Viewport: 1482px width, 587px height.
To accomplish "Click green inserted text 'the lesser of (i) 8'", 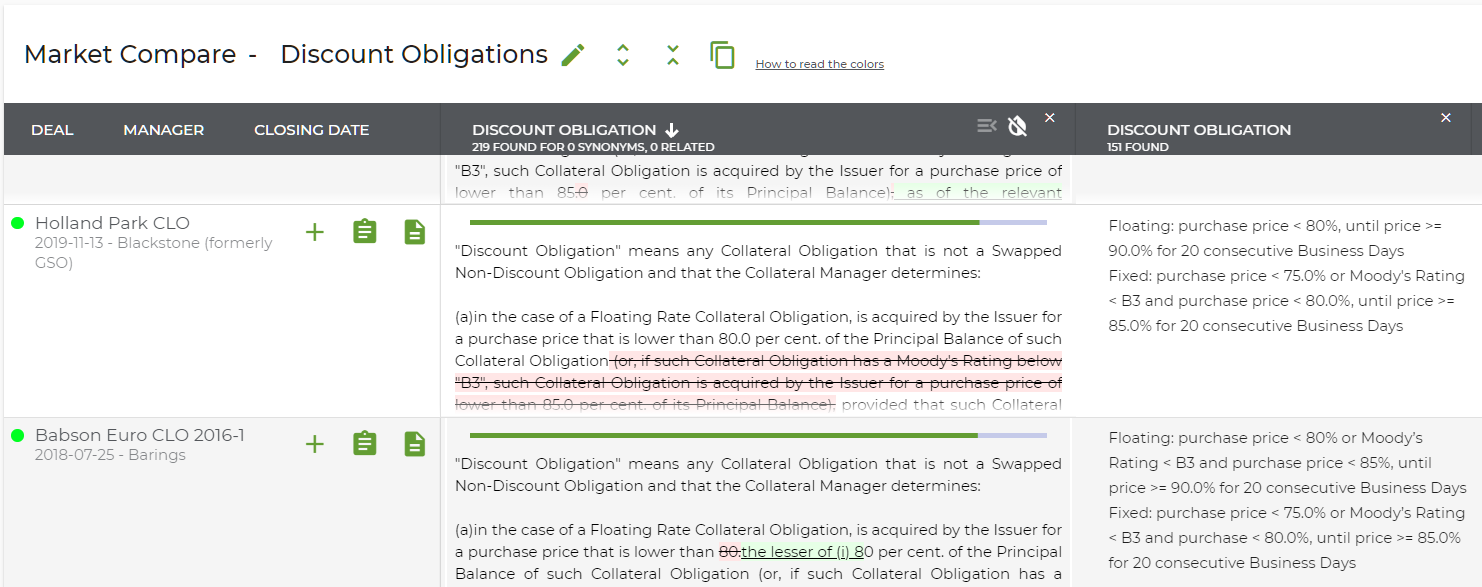I will [x=802, y=552].
